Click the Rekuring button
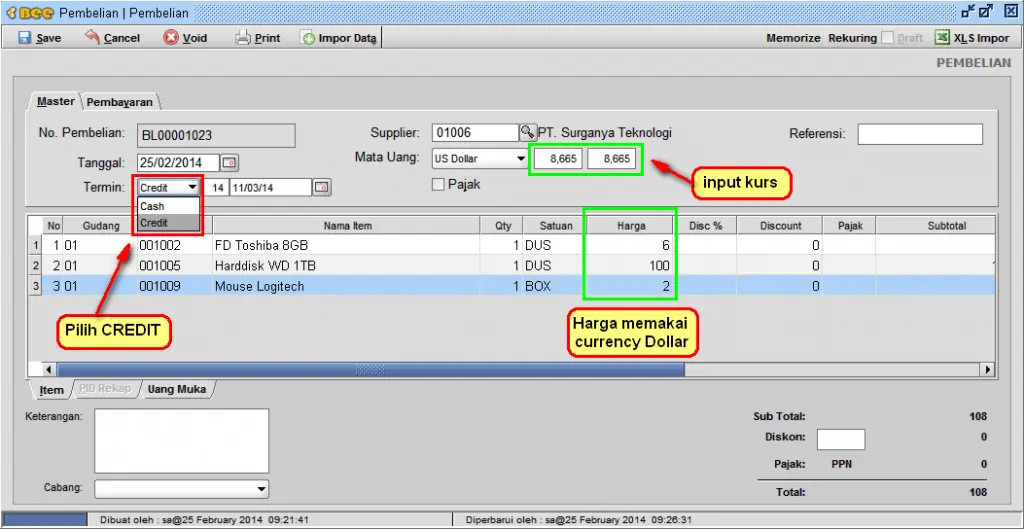The height and width of the screenshot is (529, 1024). coord(852,38)
